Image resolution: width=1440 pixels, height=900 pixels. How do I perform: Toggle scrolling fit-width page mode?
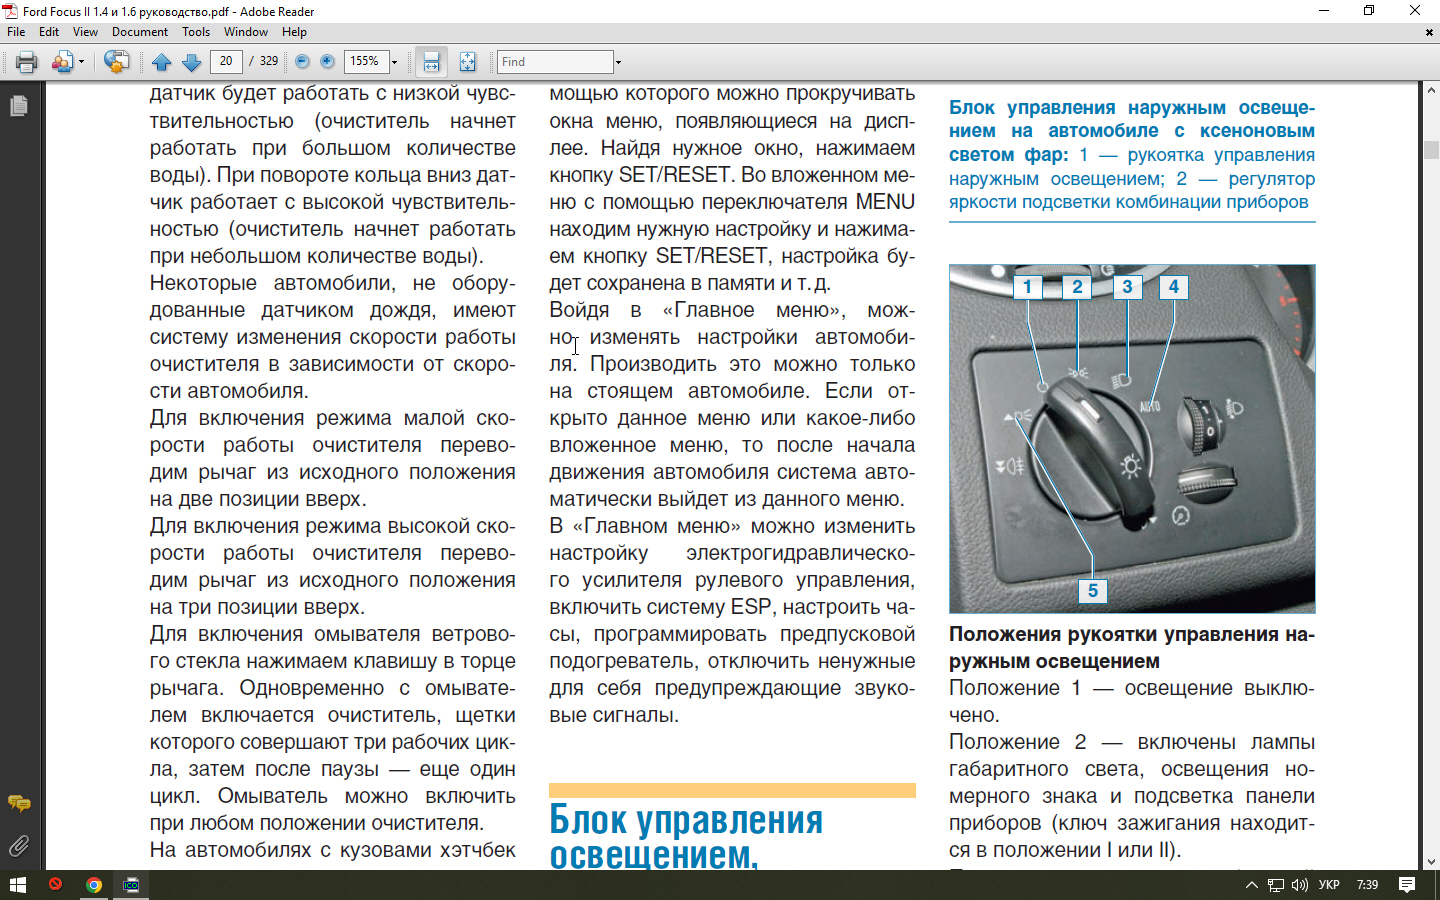(431, 62)
